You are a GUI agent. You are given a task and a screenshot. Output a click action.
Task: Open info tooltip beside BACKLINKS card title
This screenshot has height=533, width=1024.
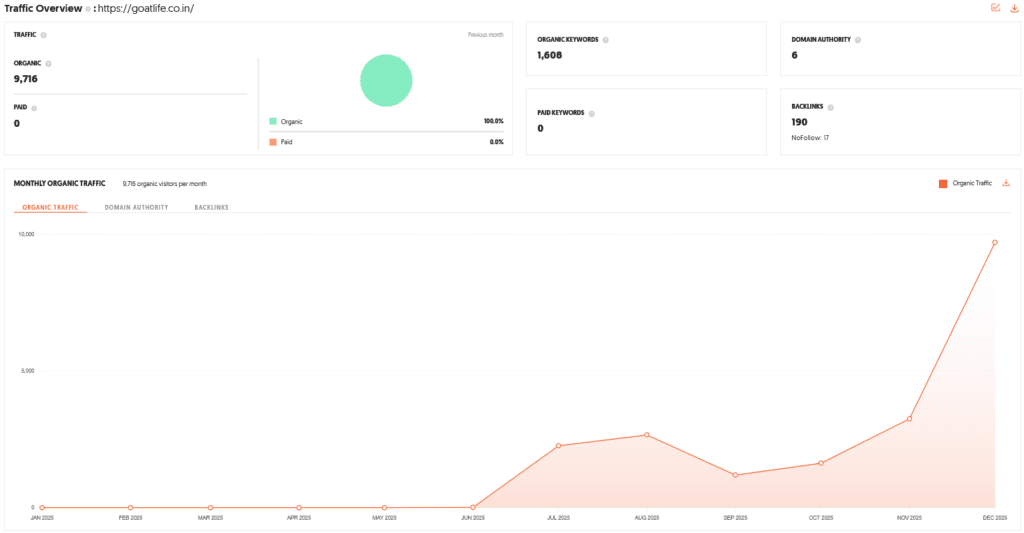pyautogui.click(x=831, y=107)
